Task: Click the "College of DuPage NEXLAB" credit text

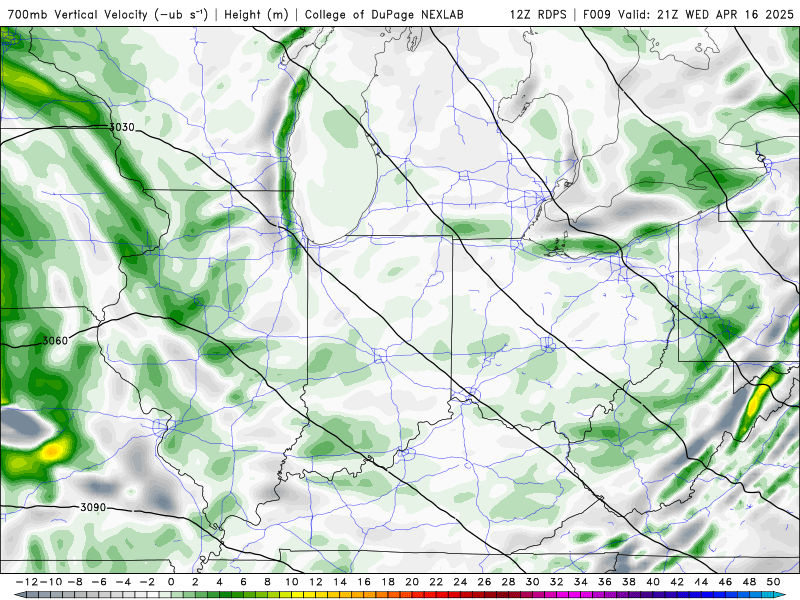Action: pyautogui.click(x=384, y=14)
